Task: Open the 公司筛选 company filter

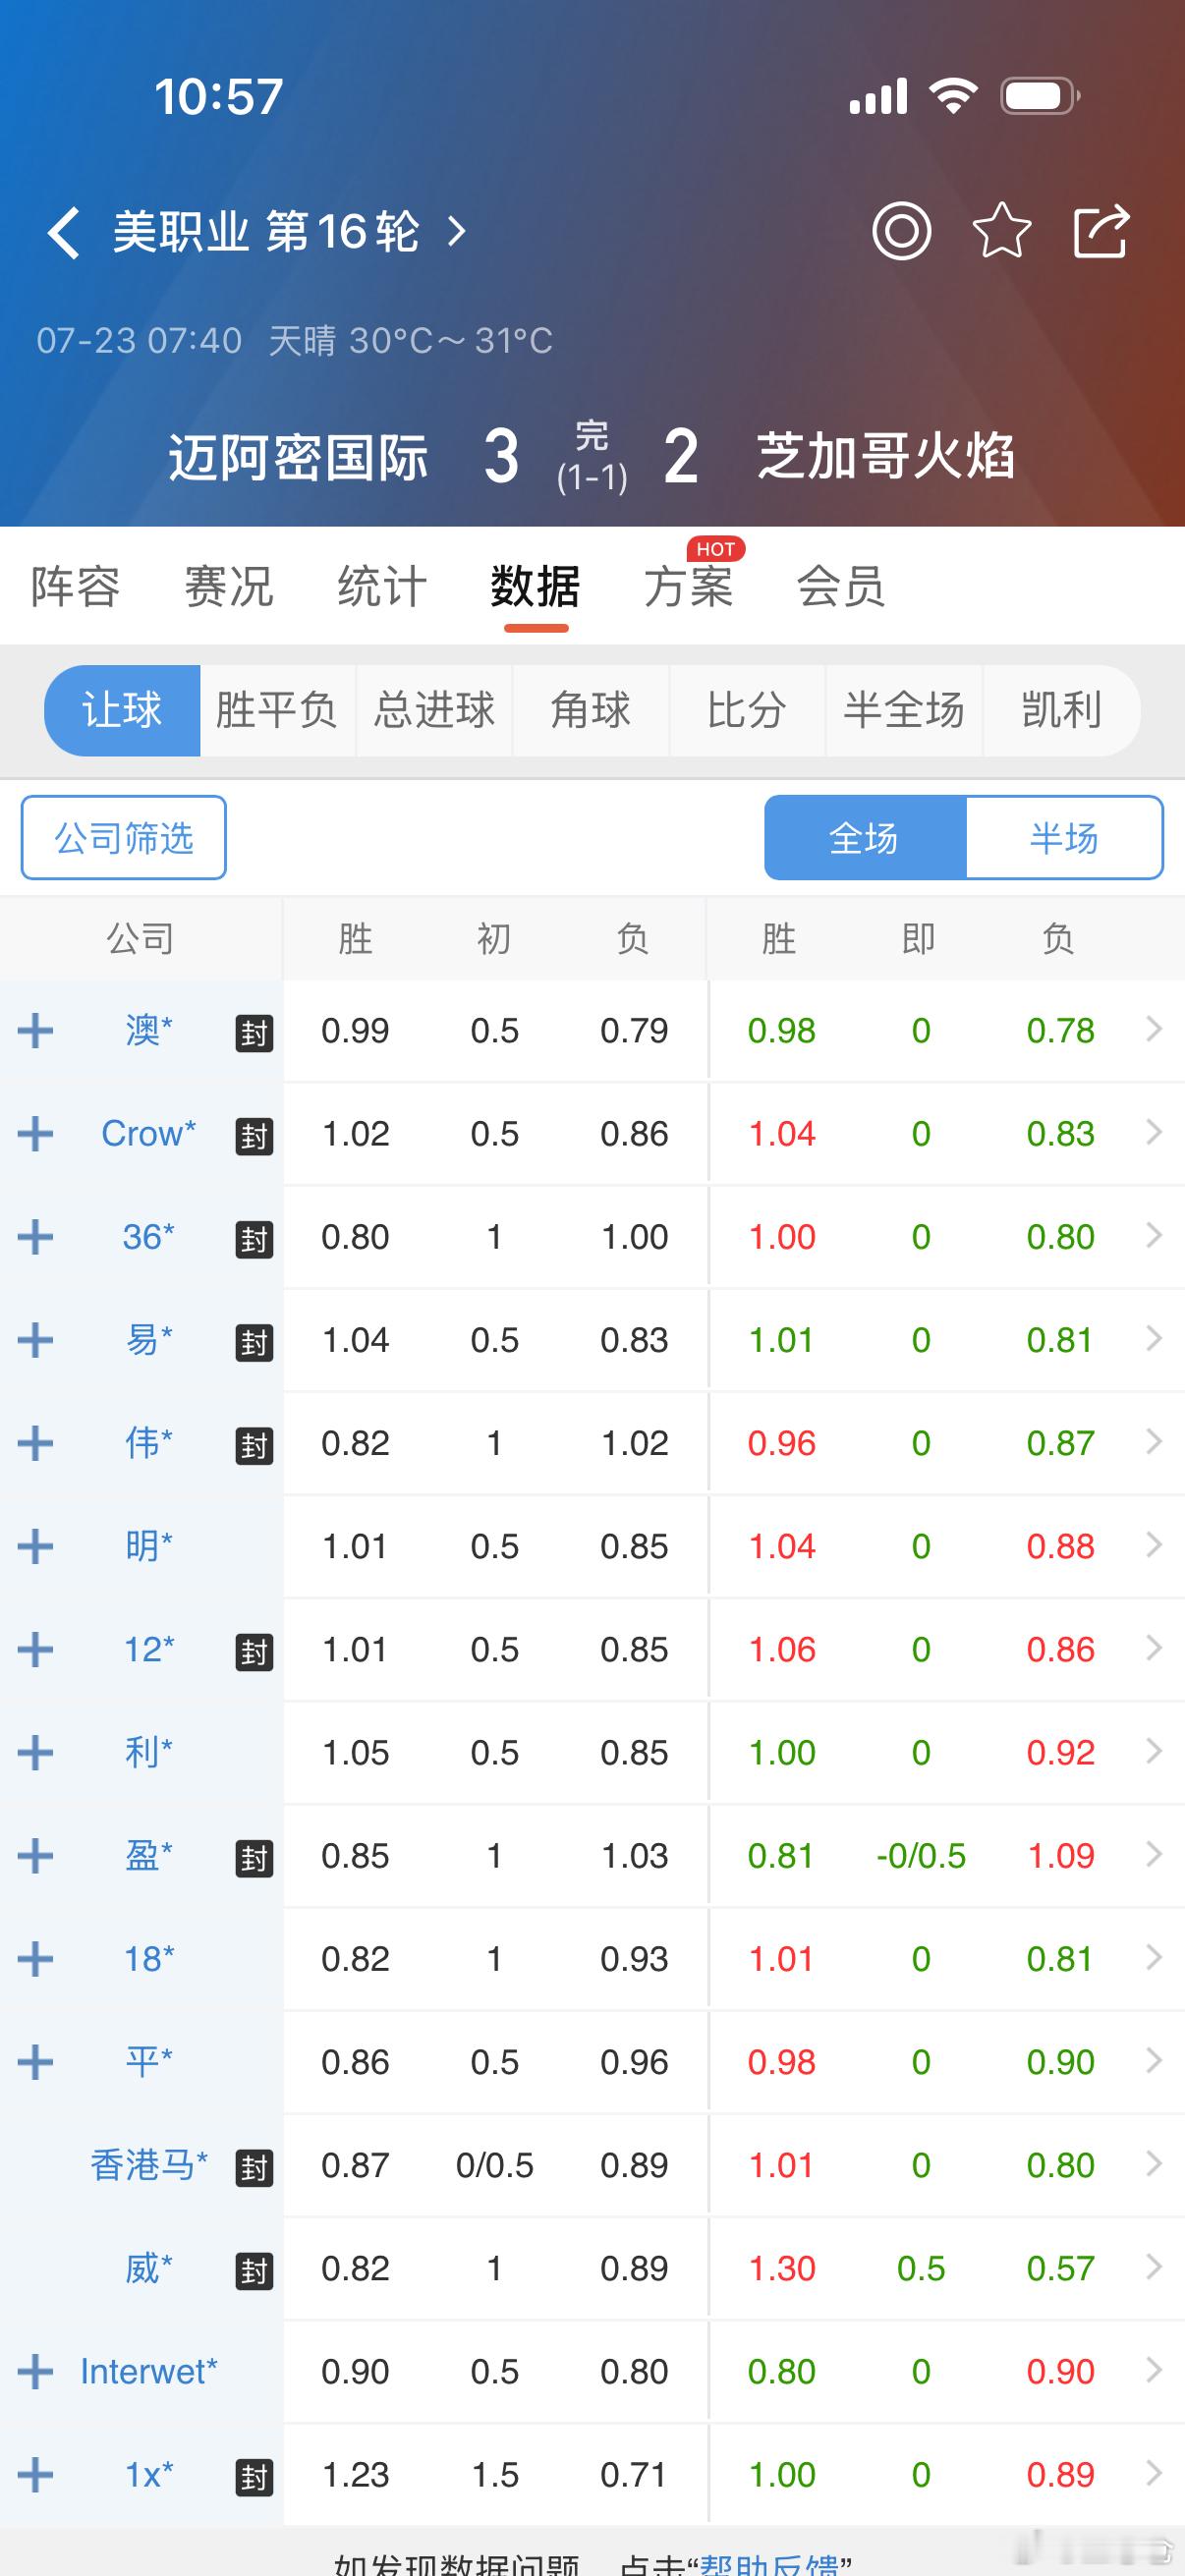Action: pos(123,838)
